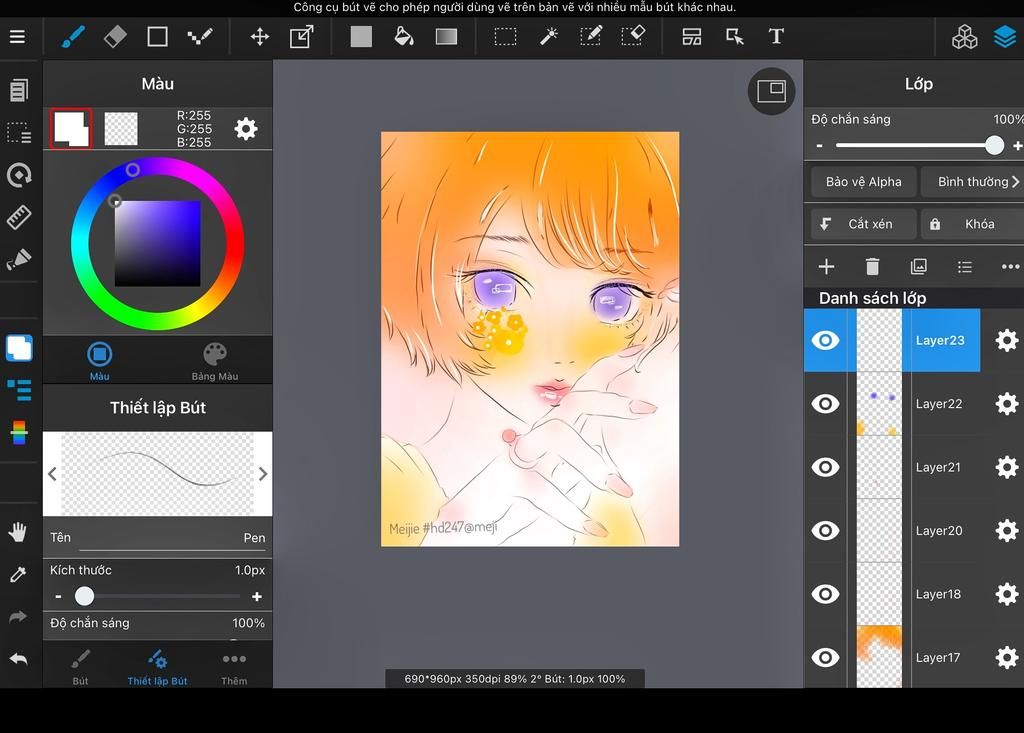
Task: Open Layer23 settings gear
Action: coord(1006,340)
